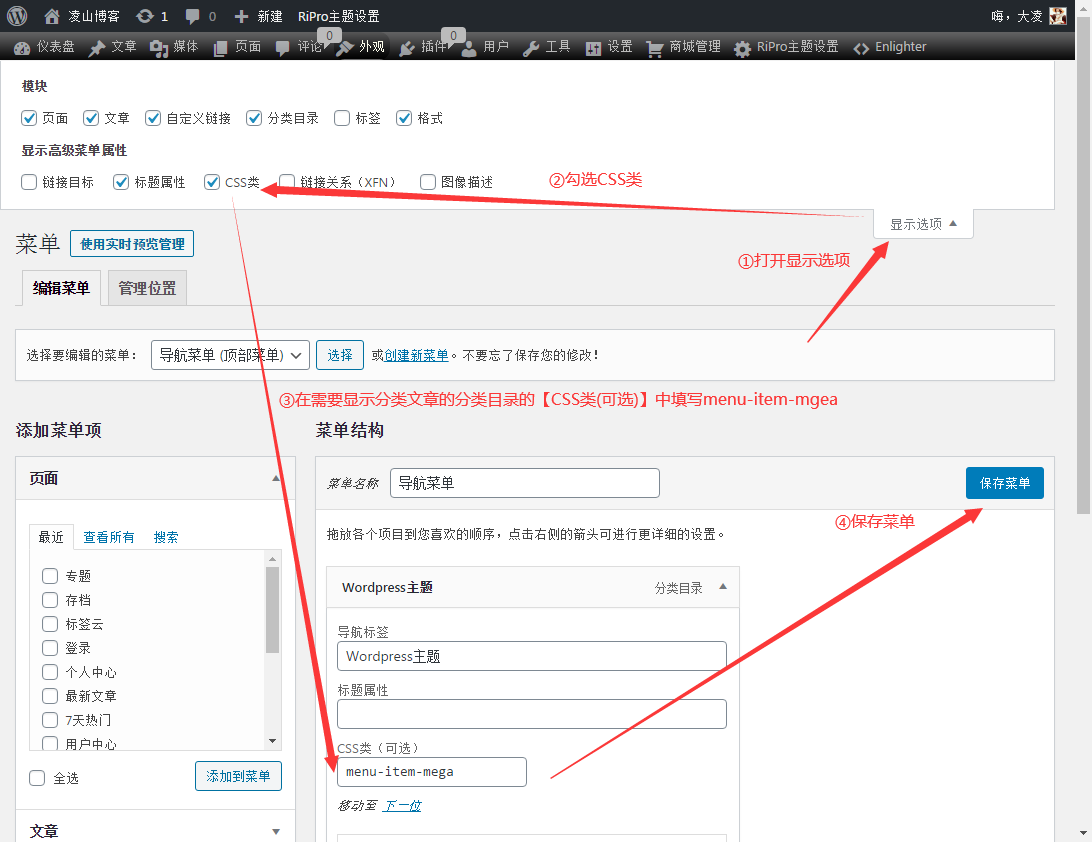Open the comments bubble icon in admin bar

coord(193,16)
